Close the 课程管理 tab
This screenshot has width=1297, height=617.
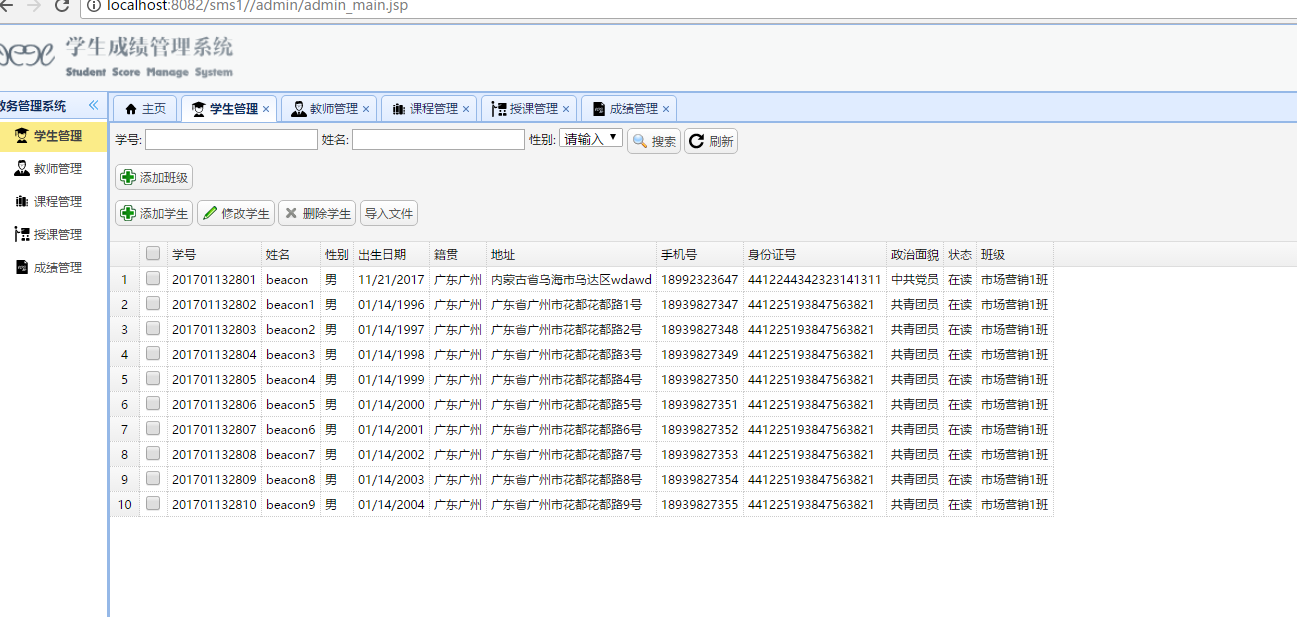coord(466,109)
